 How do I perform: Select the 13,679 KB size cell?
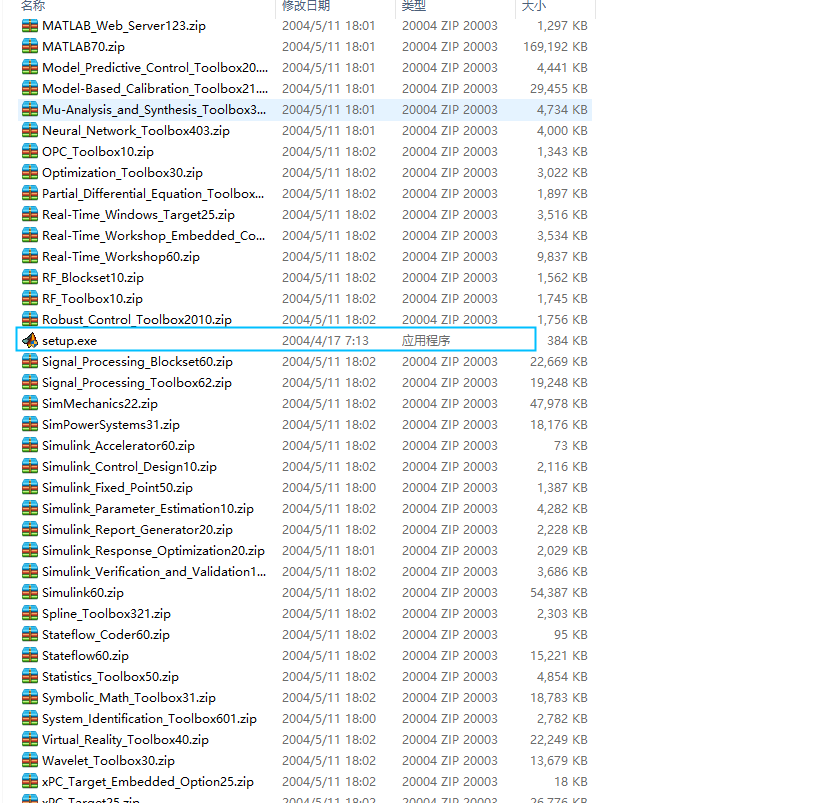pos(559,761)
